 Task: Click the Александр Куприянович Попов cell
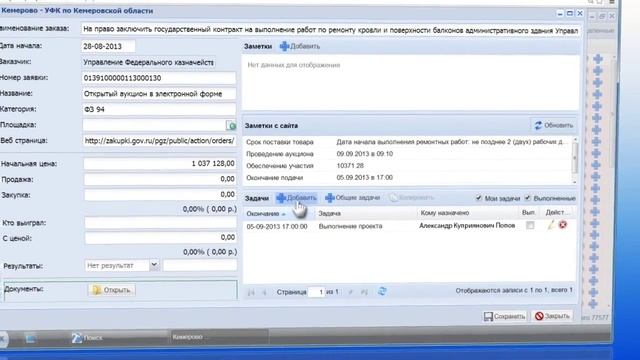pos(467,225)
